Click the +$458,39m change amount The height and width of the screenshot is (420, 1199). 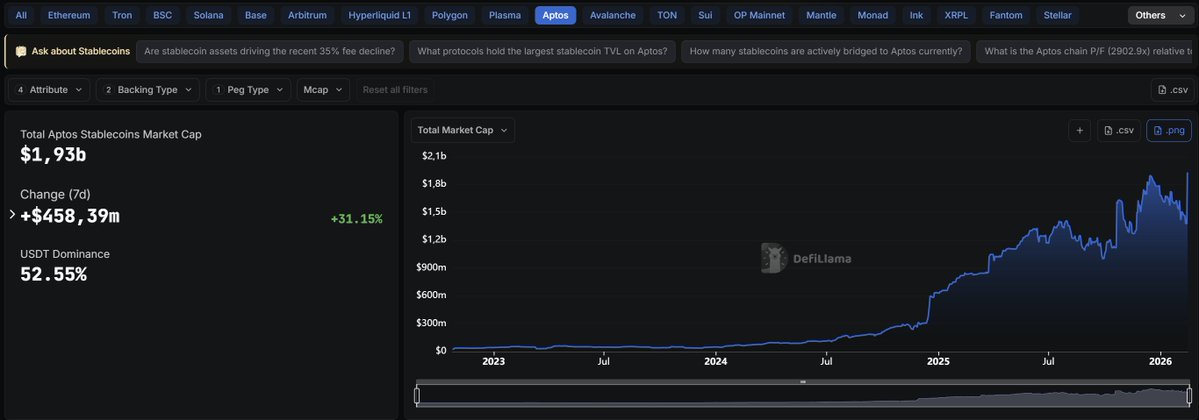coord(70,216)
